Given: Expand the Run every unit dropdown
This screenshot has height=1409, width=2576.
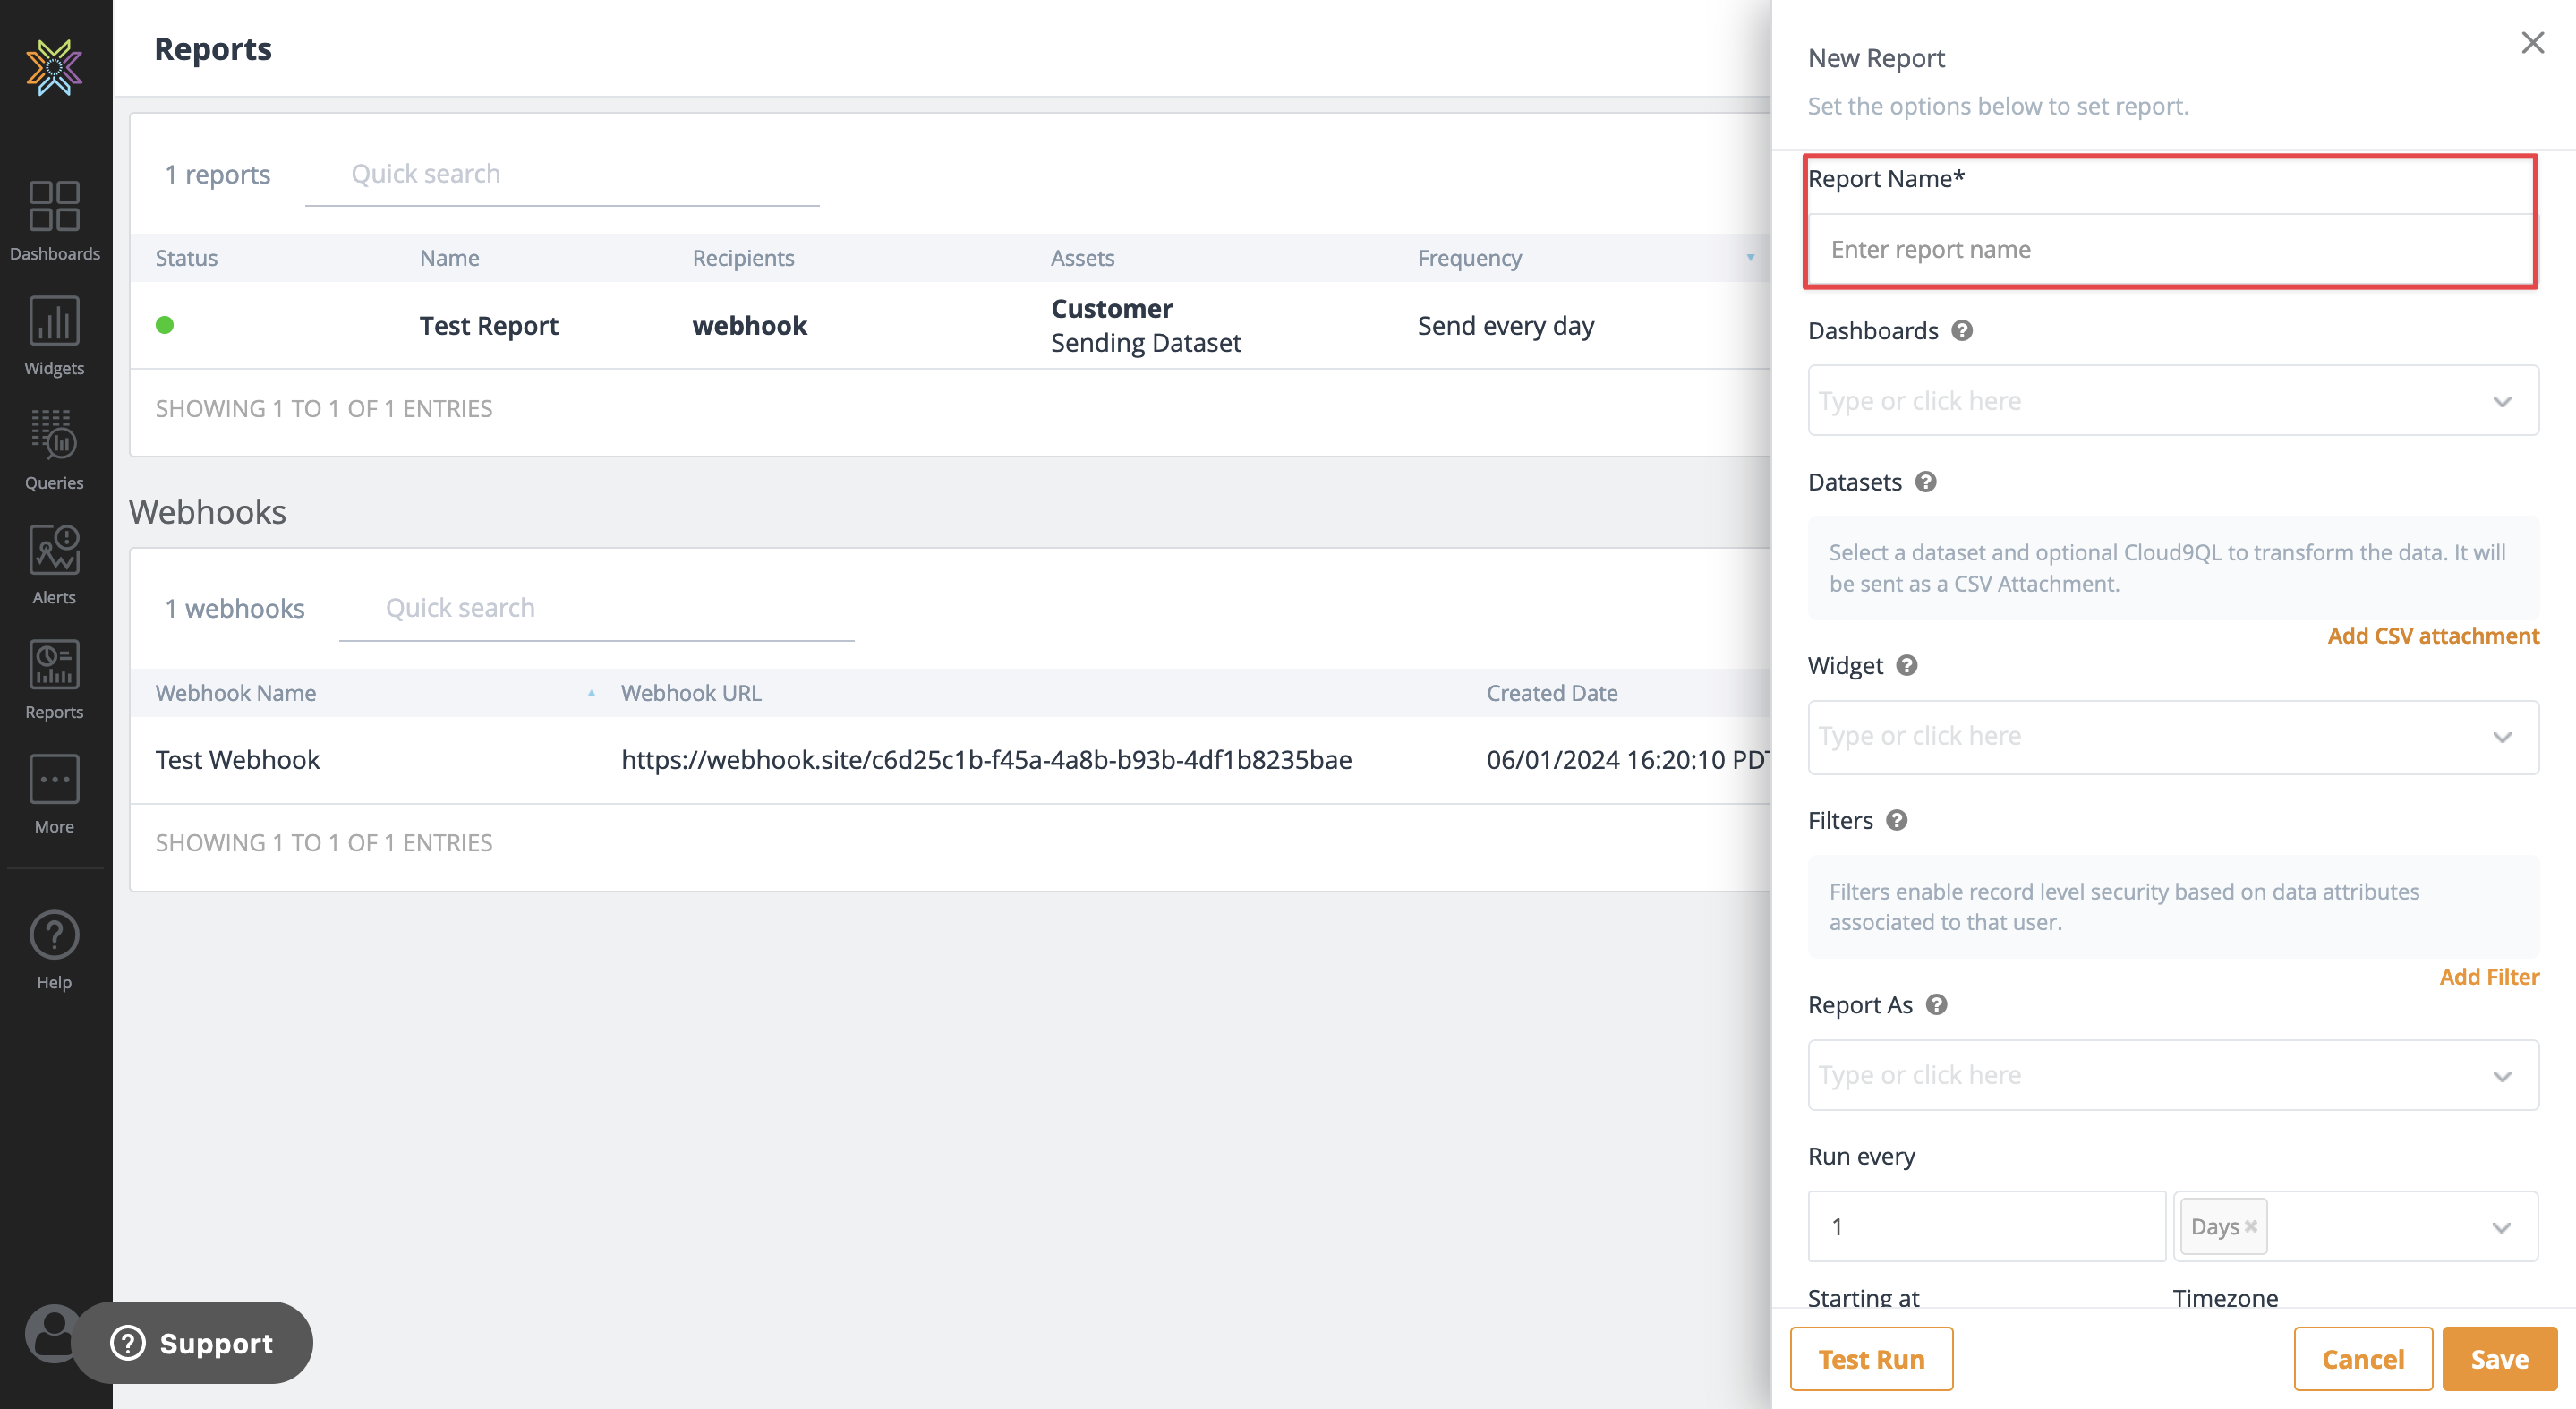Looking at the screenshot, I should (x=2502, y=1228).
